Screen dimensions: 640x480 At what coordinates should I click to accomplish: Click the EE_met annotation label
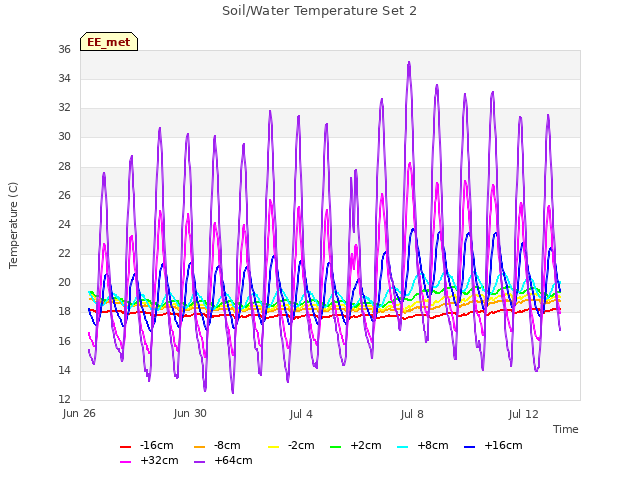109,42
